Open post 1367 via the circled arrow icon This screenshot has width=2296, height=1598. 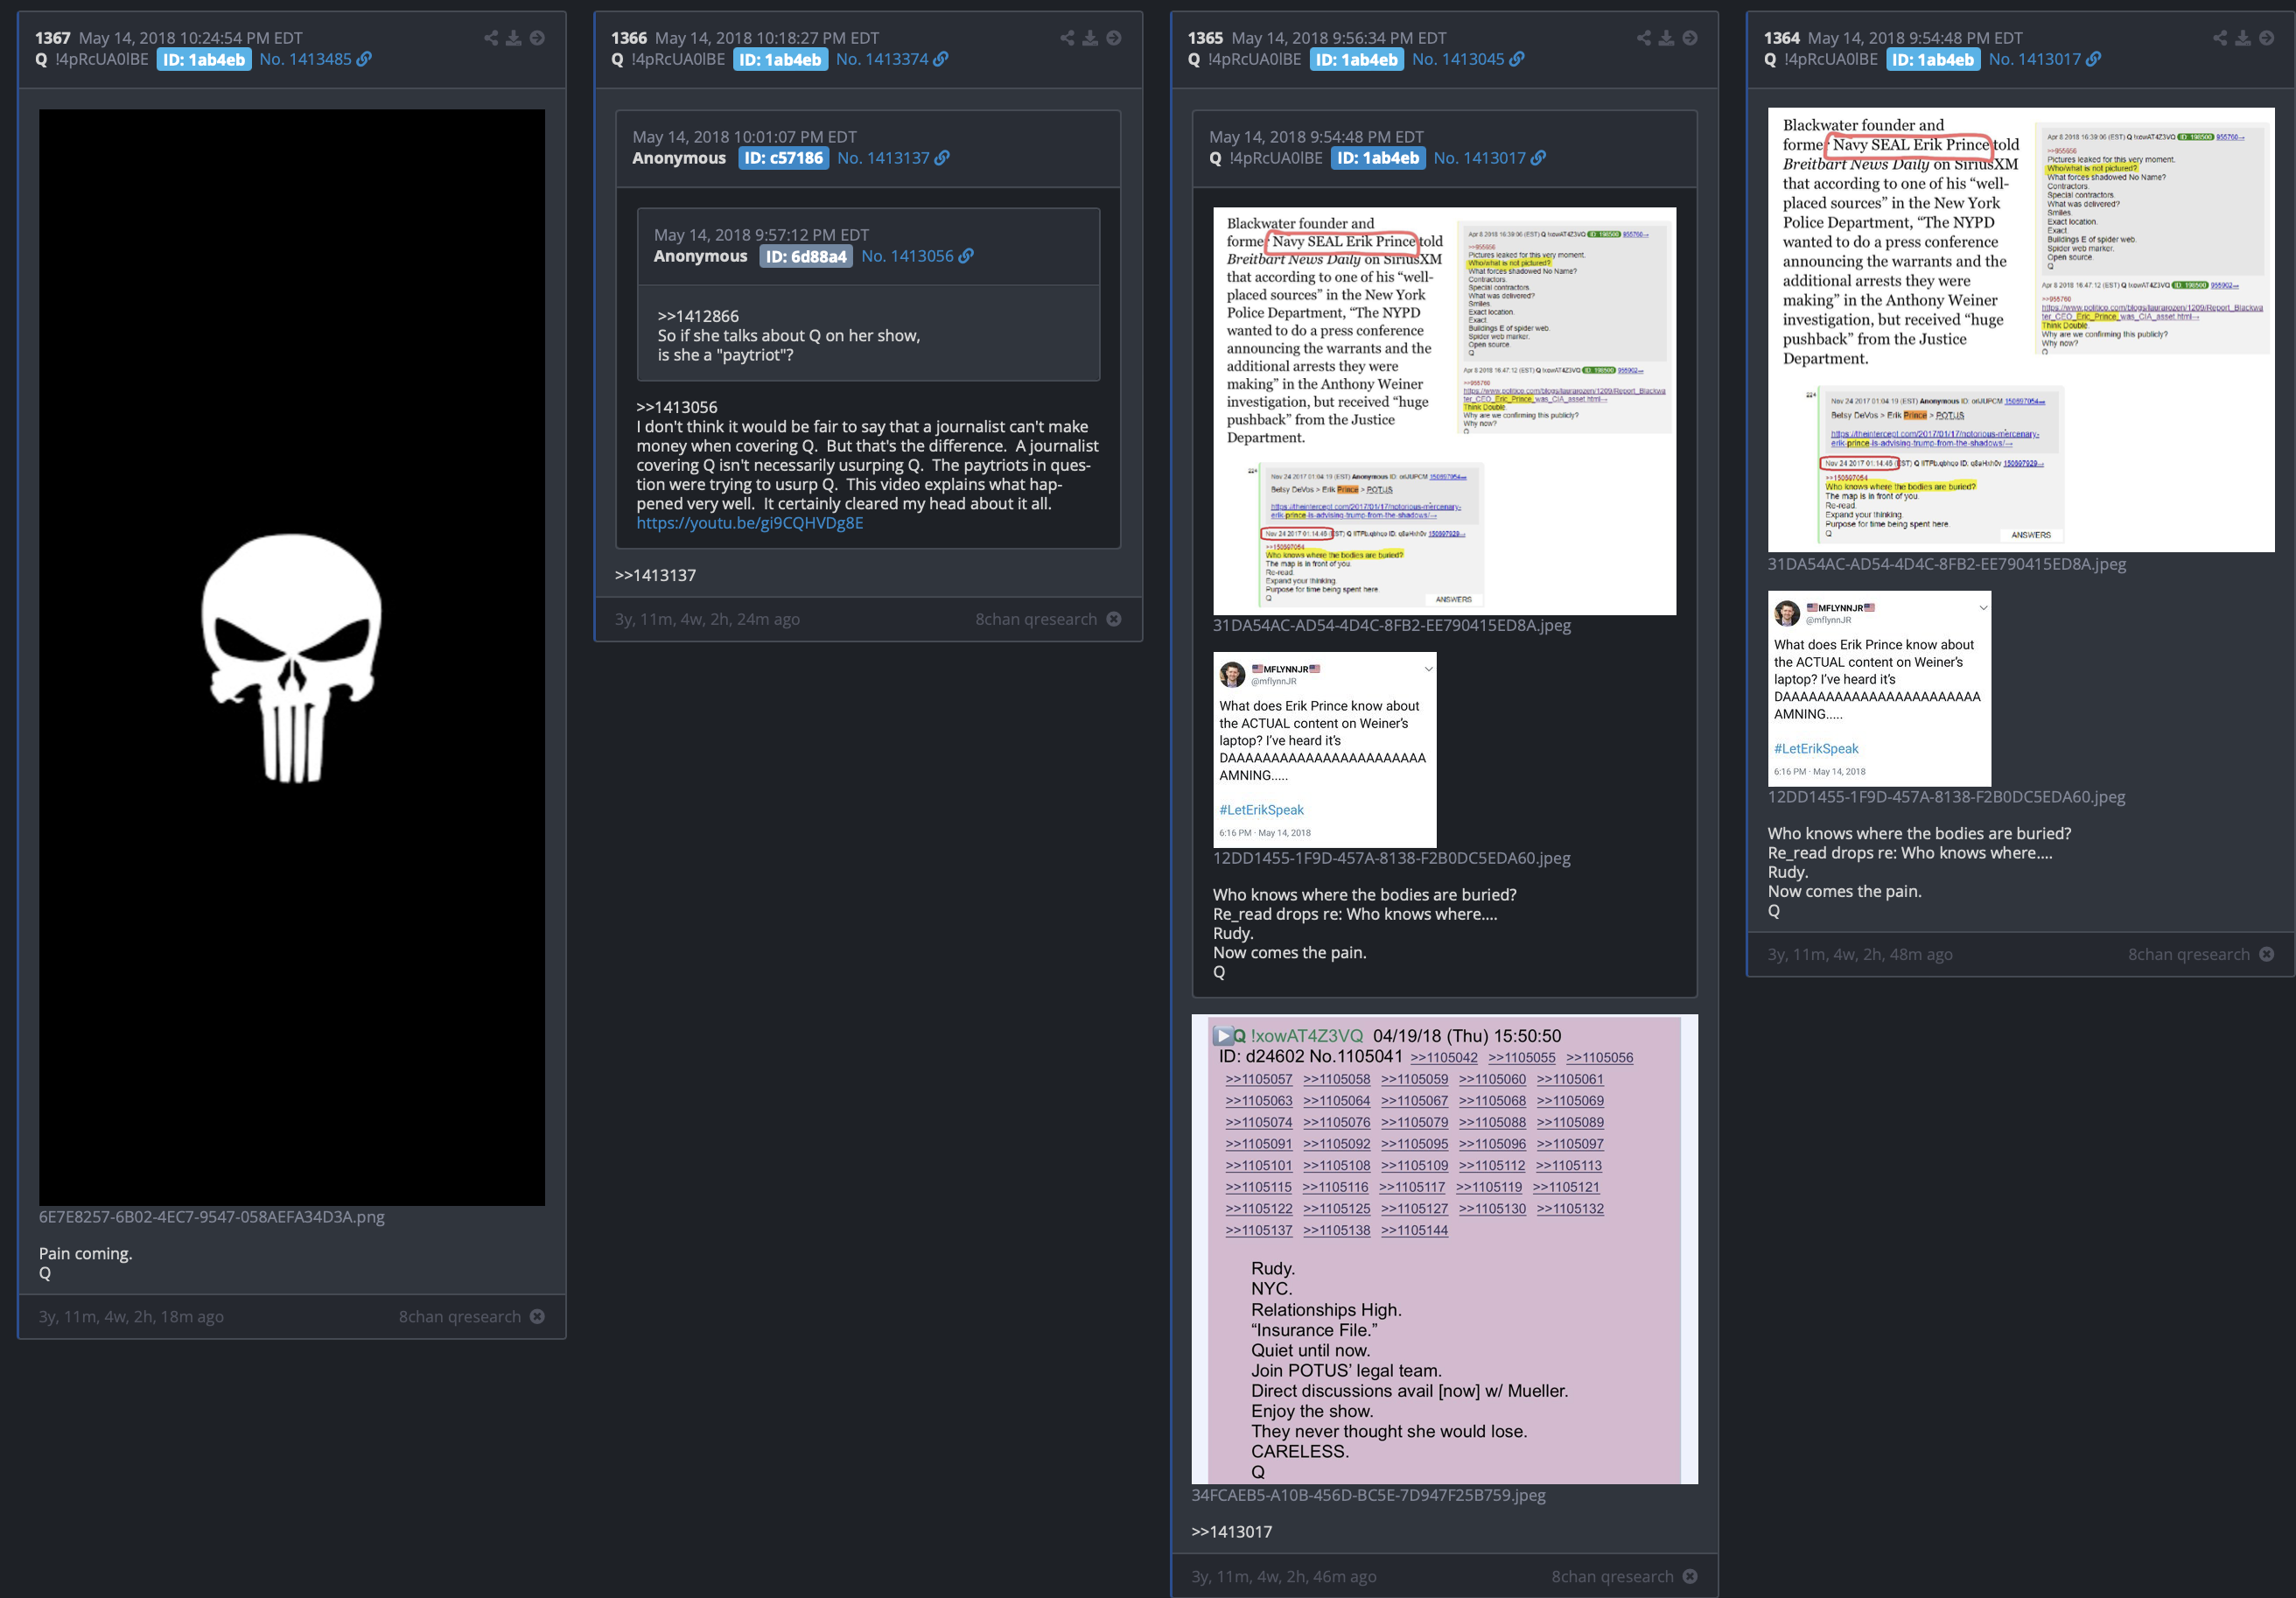pos(537,38)
